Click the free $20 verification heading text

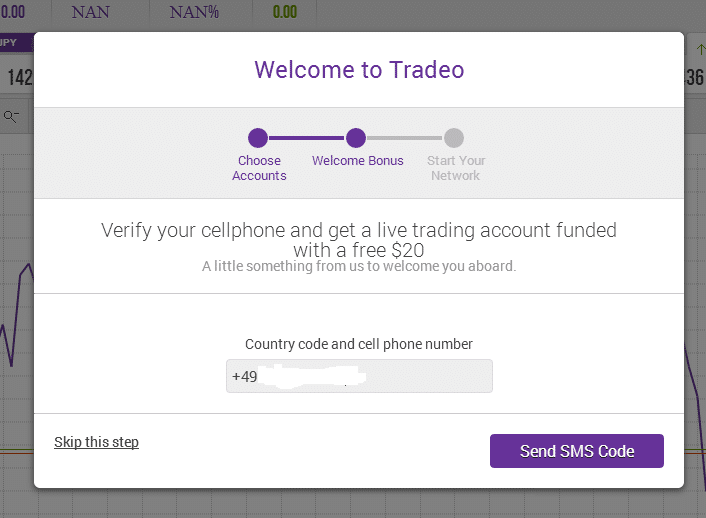pyautogui.click(x=359, y=239)
